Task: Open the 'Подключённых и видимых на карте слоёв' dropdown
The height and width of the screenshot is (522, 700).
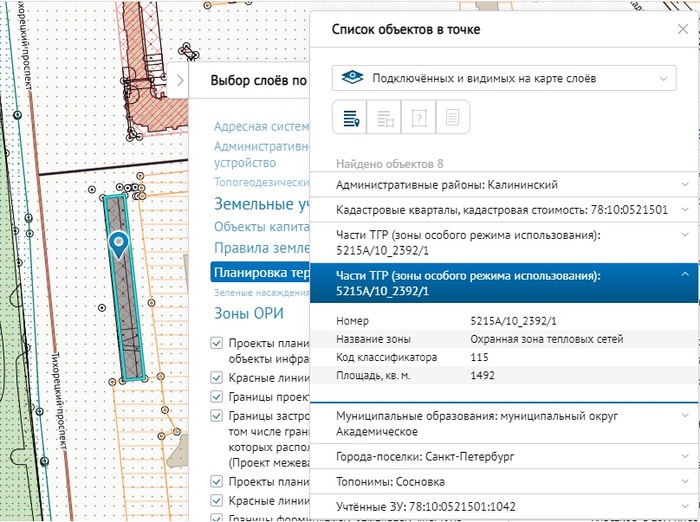Action: (504, 77)
